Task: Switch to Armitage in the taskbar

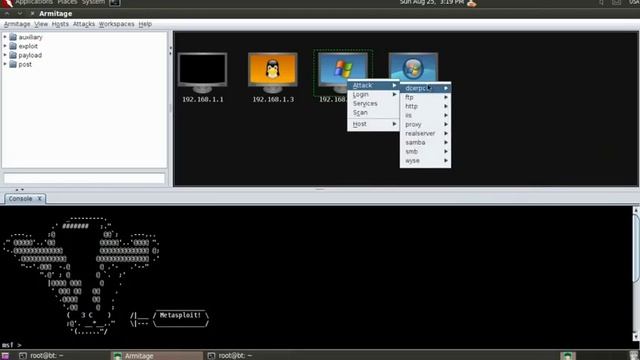Action: [157, 356]
